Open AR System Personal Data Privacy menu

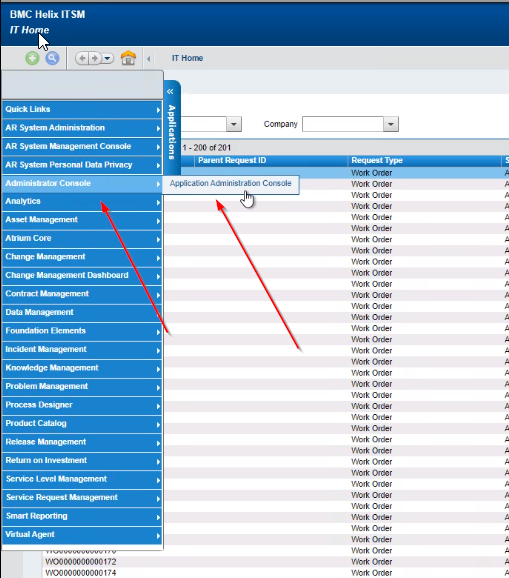[82, 165]
